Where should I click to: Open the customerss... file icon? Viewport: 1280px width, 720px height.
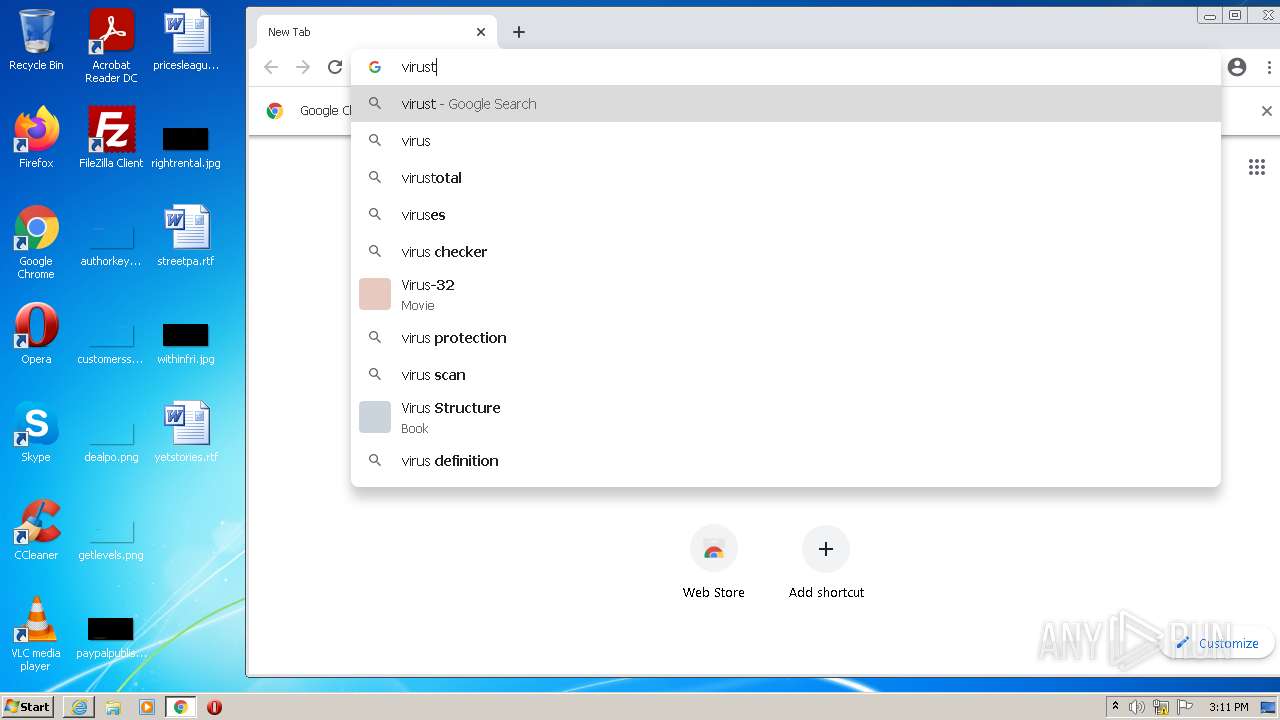click(111, 343)
